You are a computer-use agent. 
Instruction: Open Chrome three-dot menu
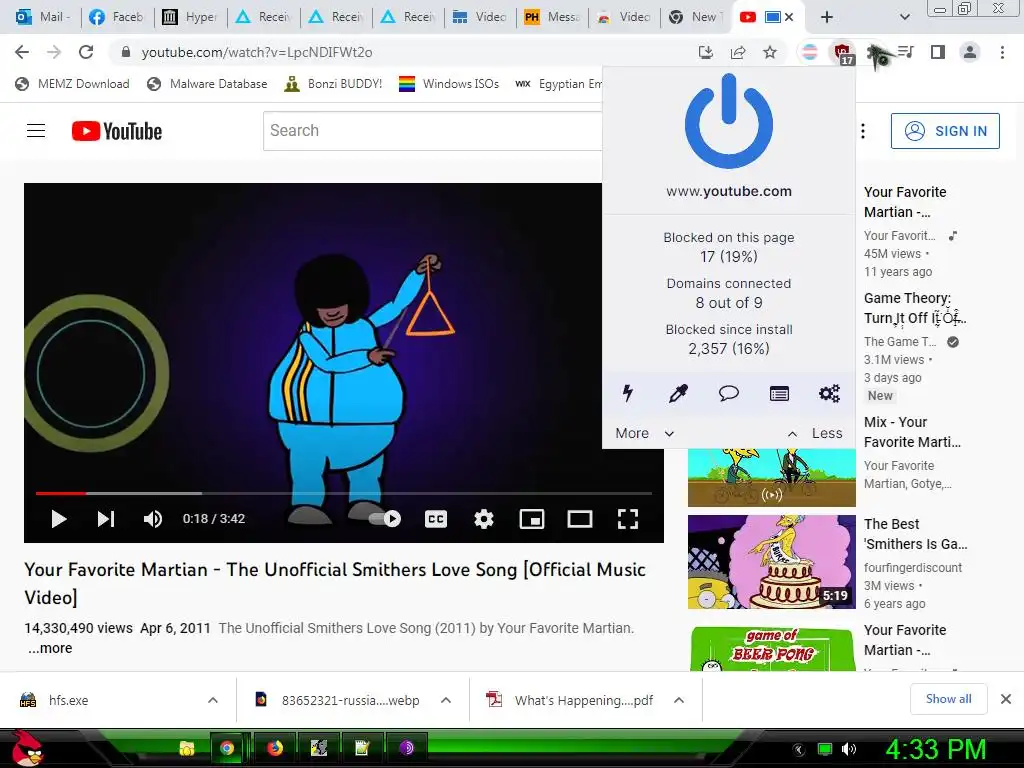pos(1002,52)
